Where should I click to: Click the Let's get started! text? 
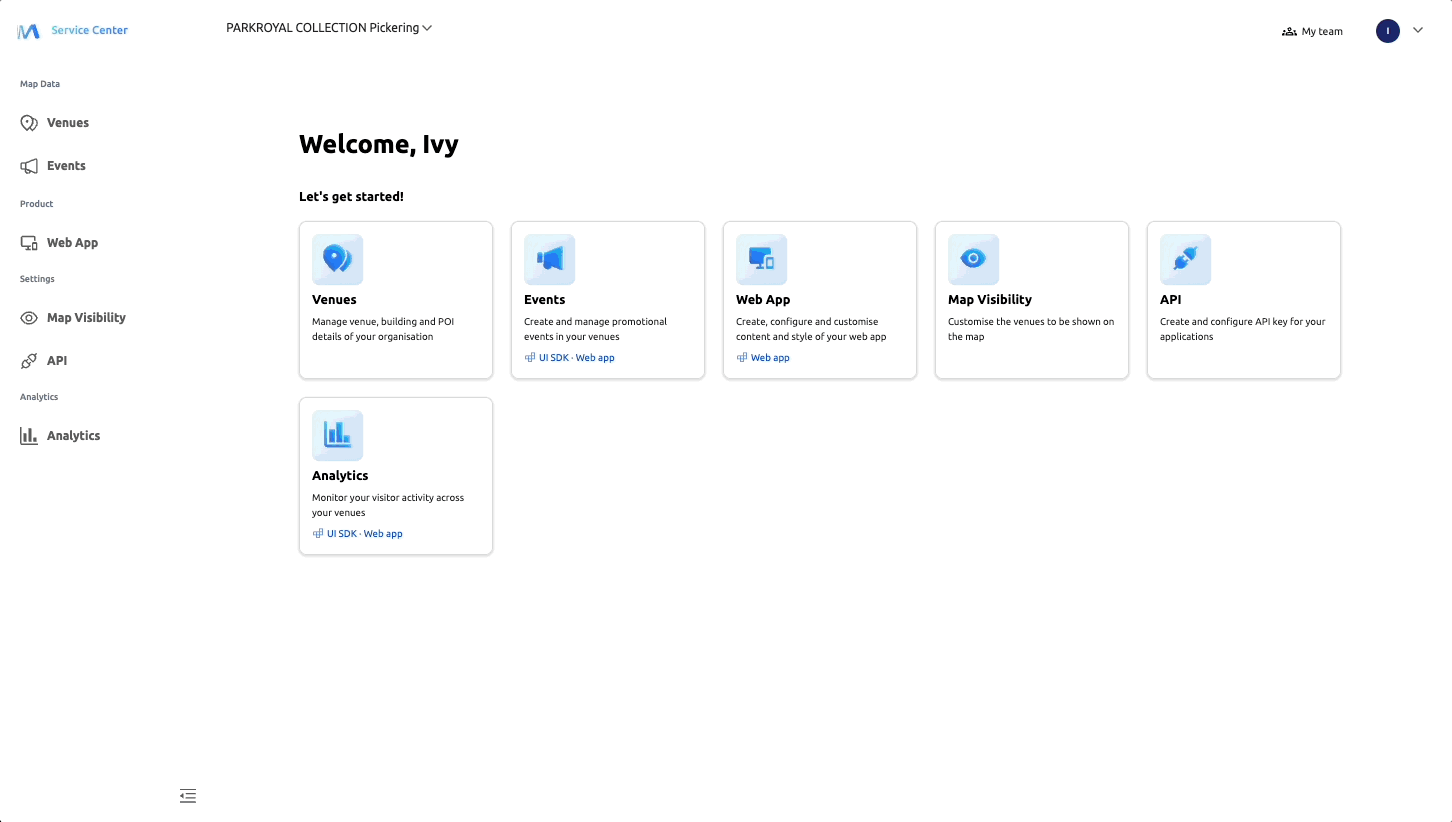352,197
